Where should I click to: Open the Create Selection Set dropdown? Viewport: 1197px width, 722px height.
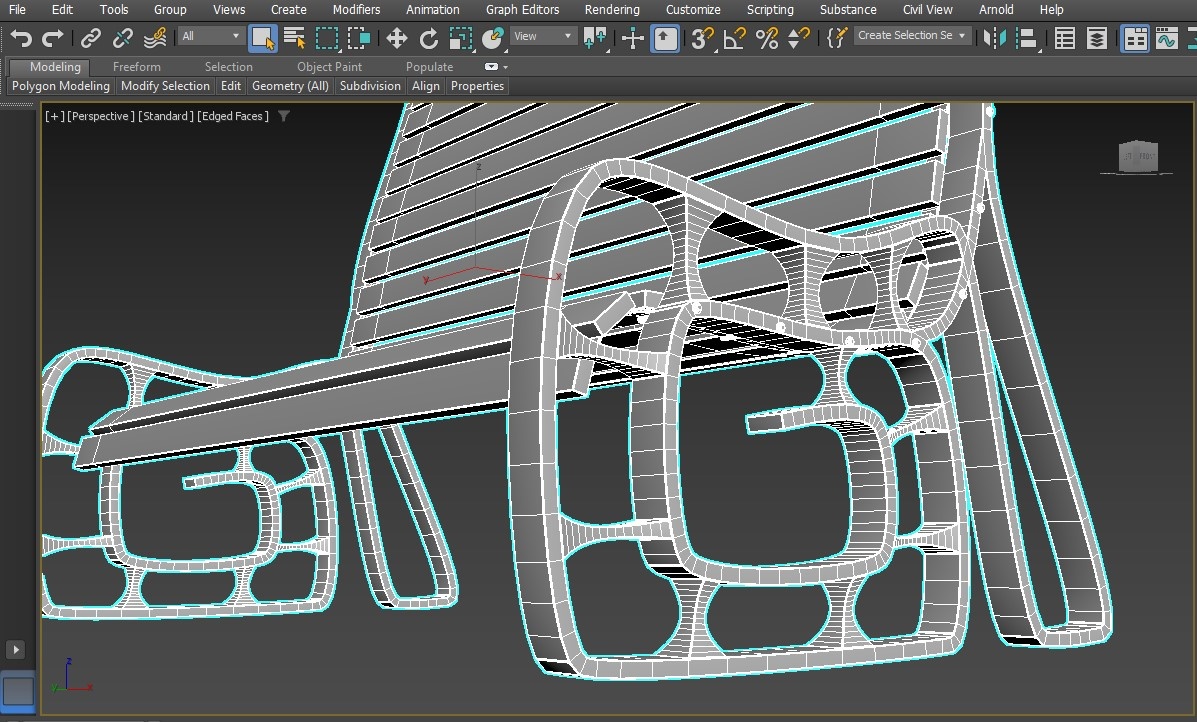coord(912,35)
